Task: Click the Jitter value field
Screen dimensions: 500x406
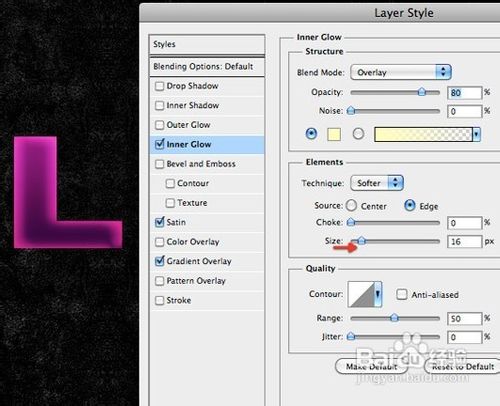Action: pos(465,337)
